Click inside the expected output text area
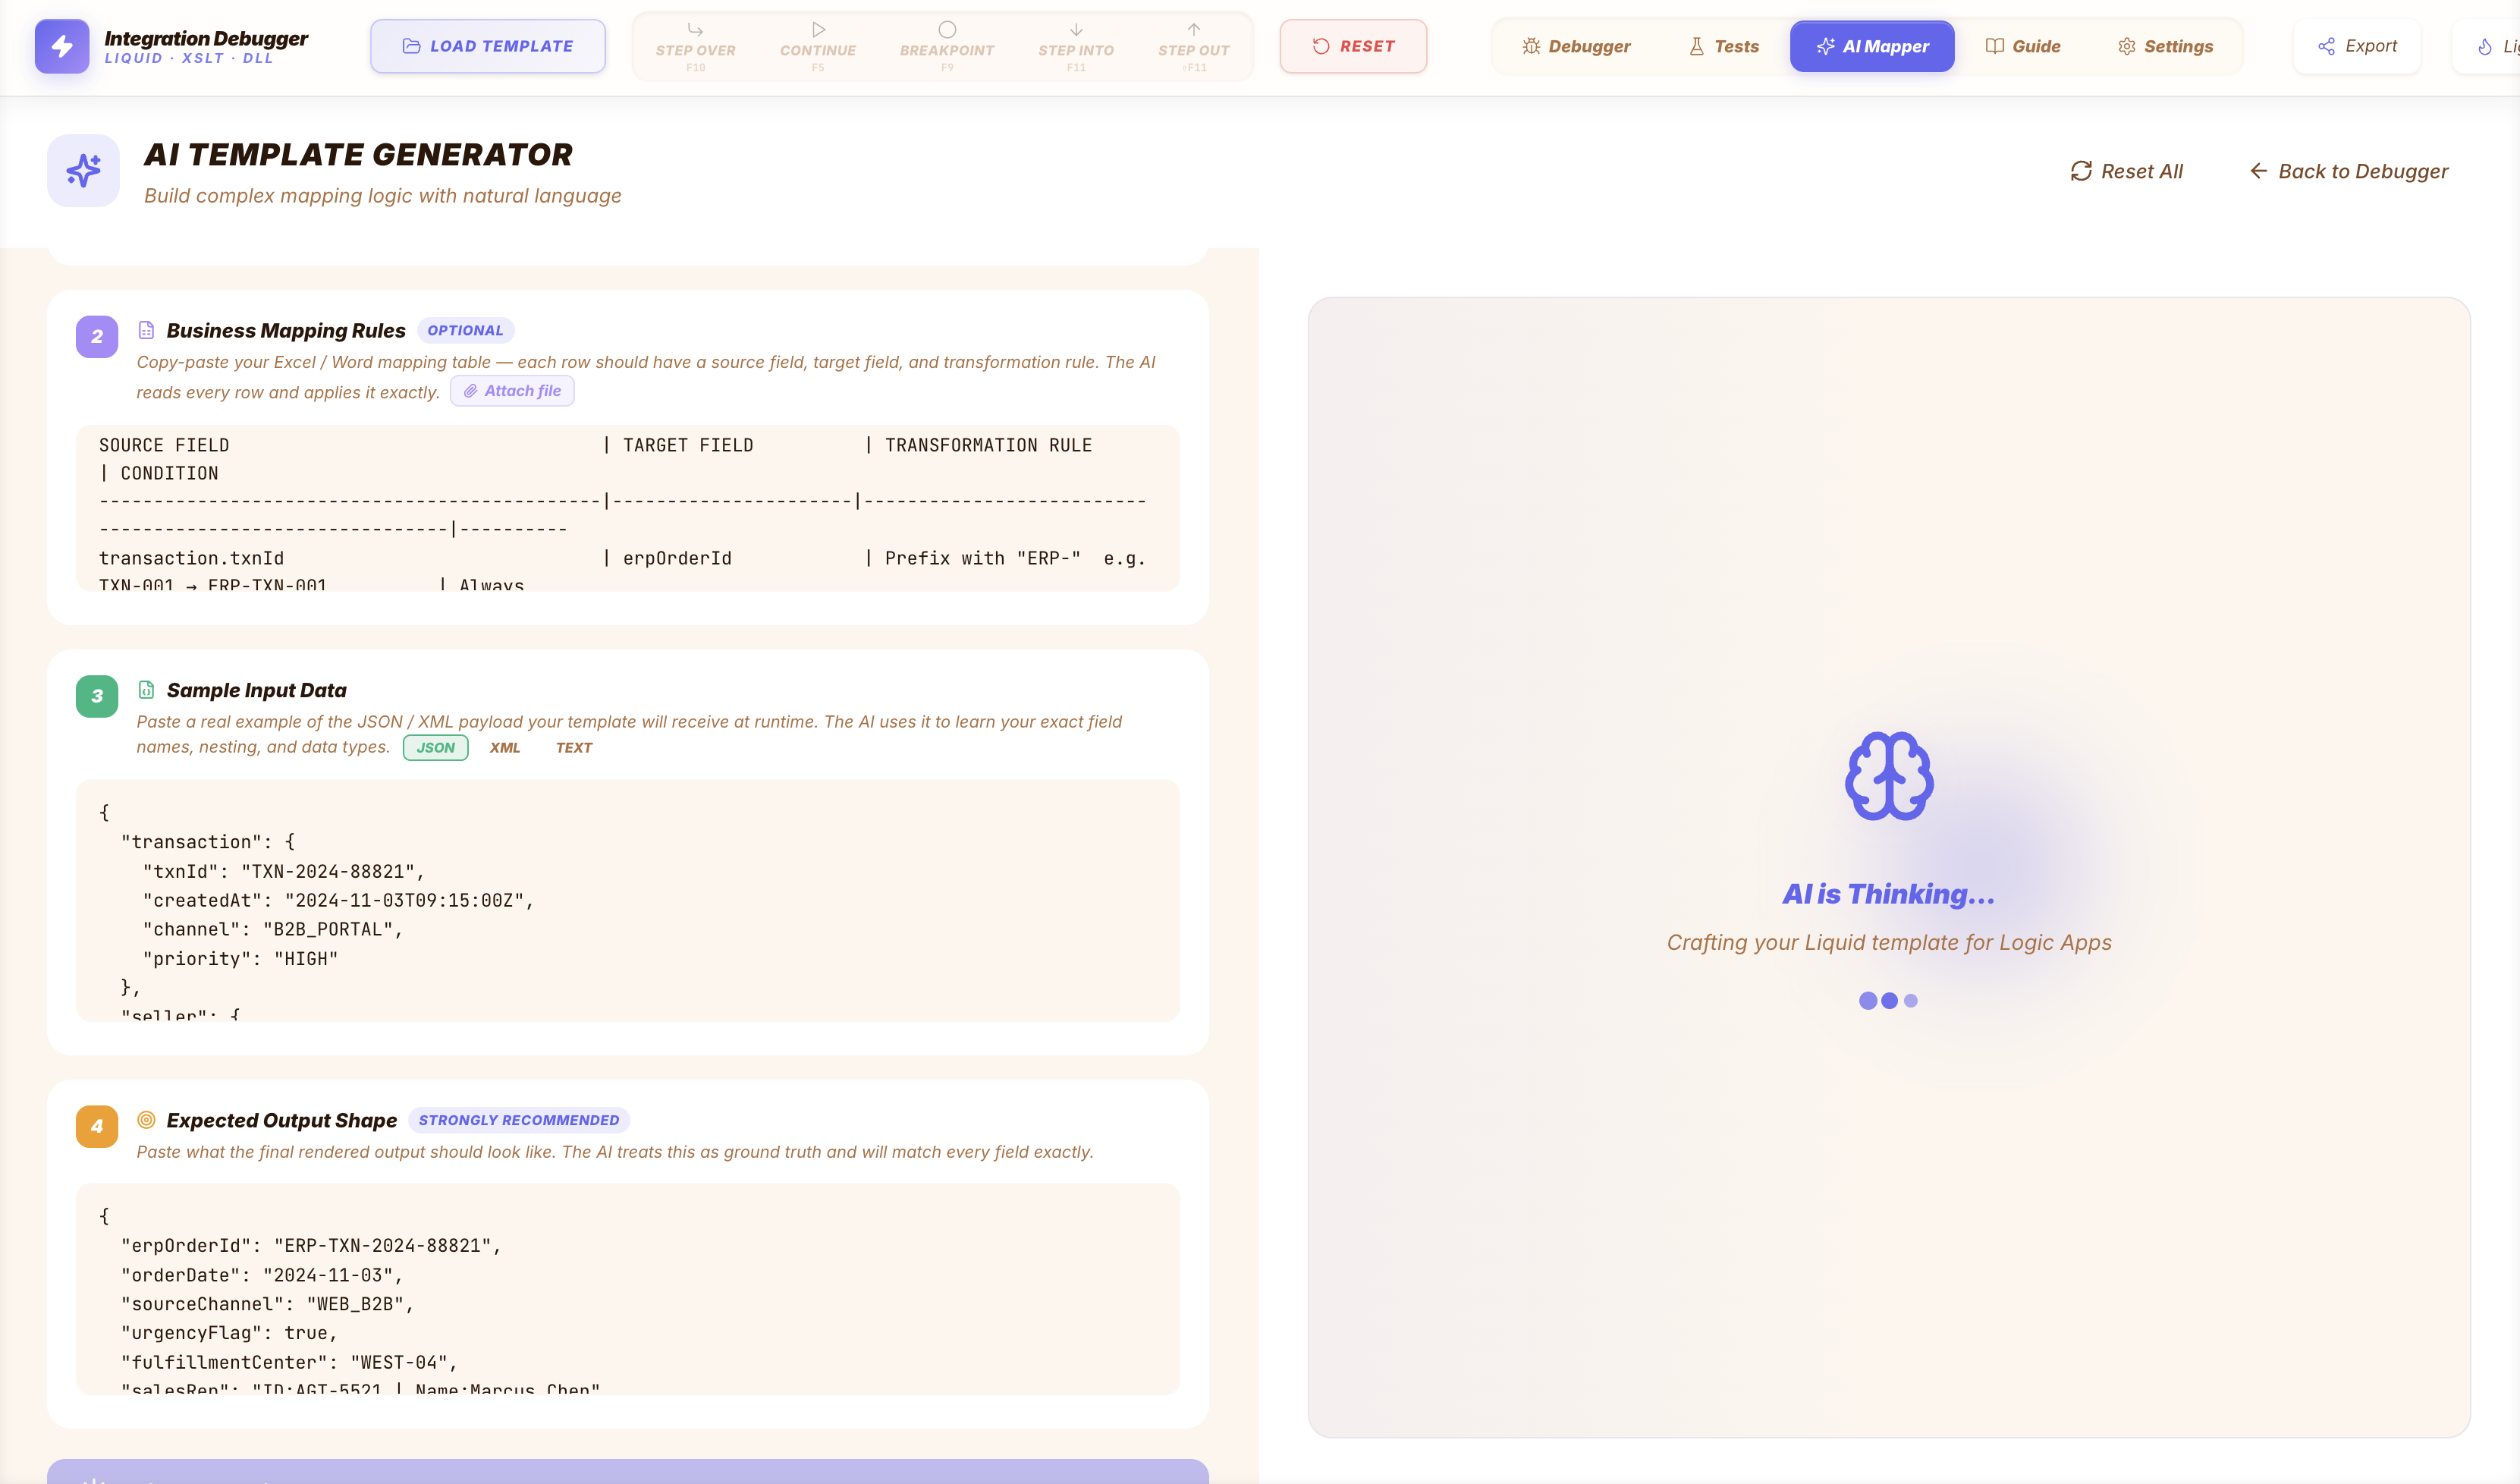 628,1289
